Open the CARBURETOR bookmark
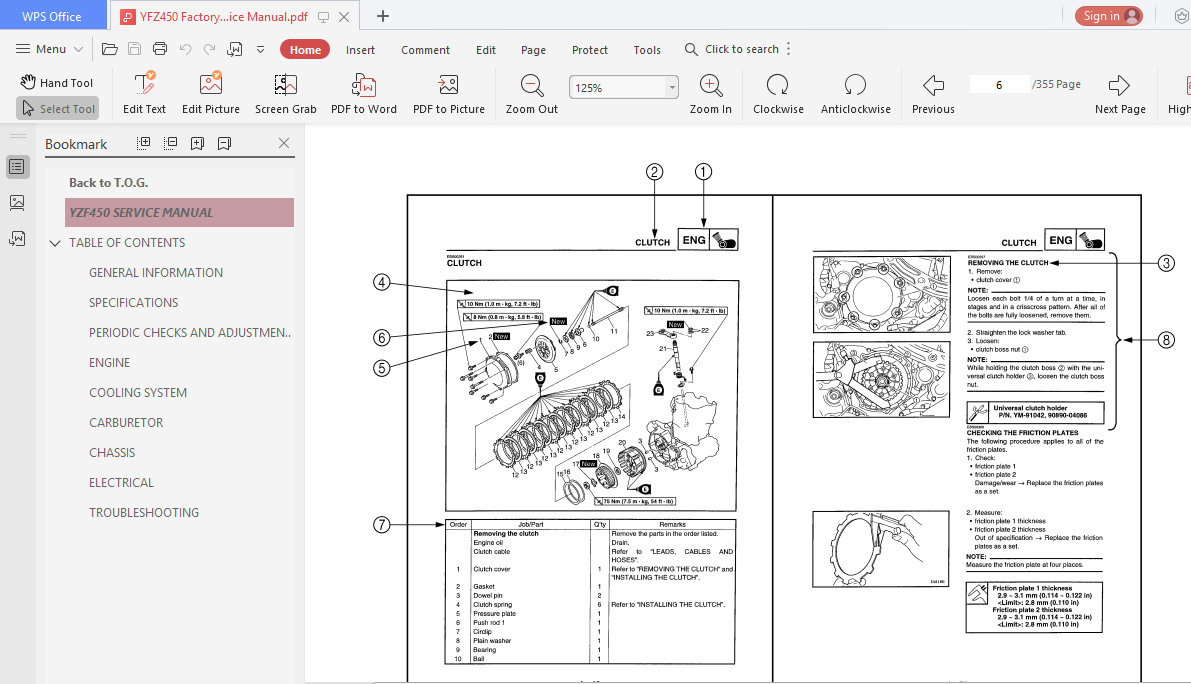Viewport: 1191px width, 684px height. (x=126, y=423)
